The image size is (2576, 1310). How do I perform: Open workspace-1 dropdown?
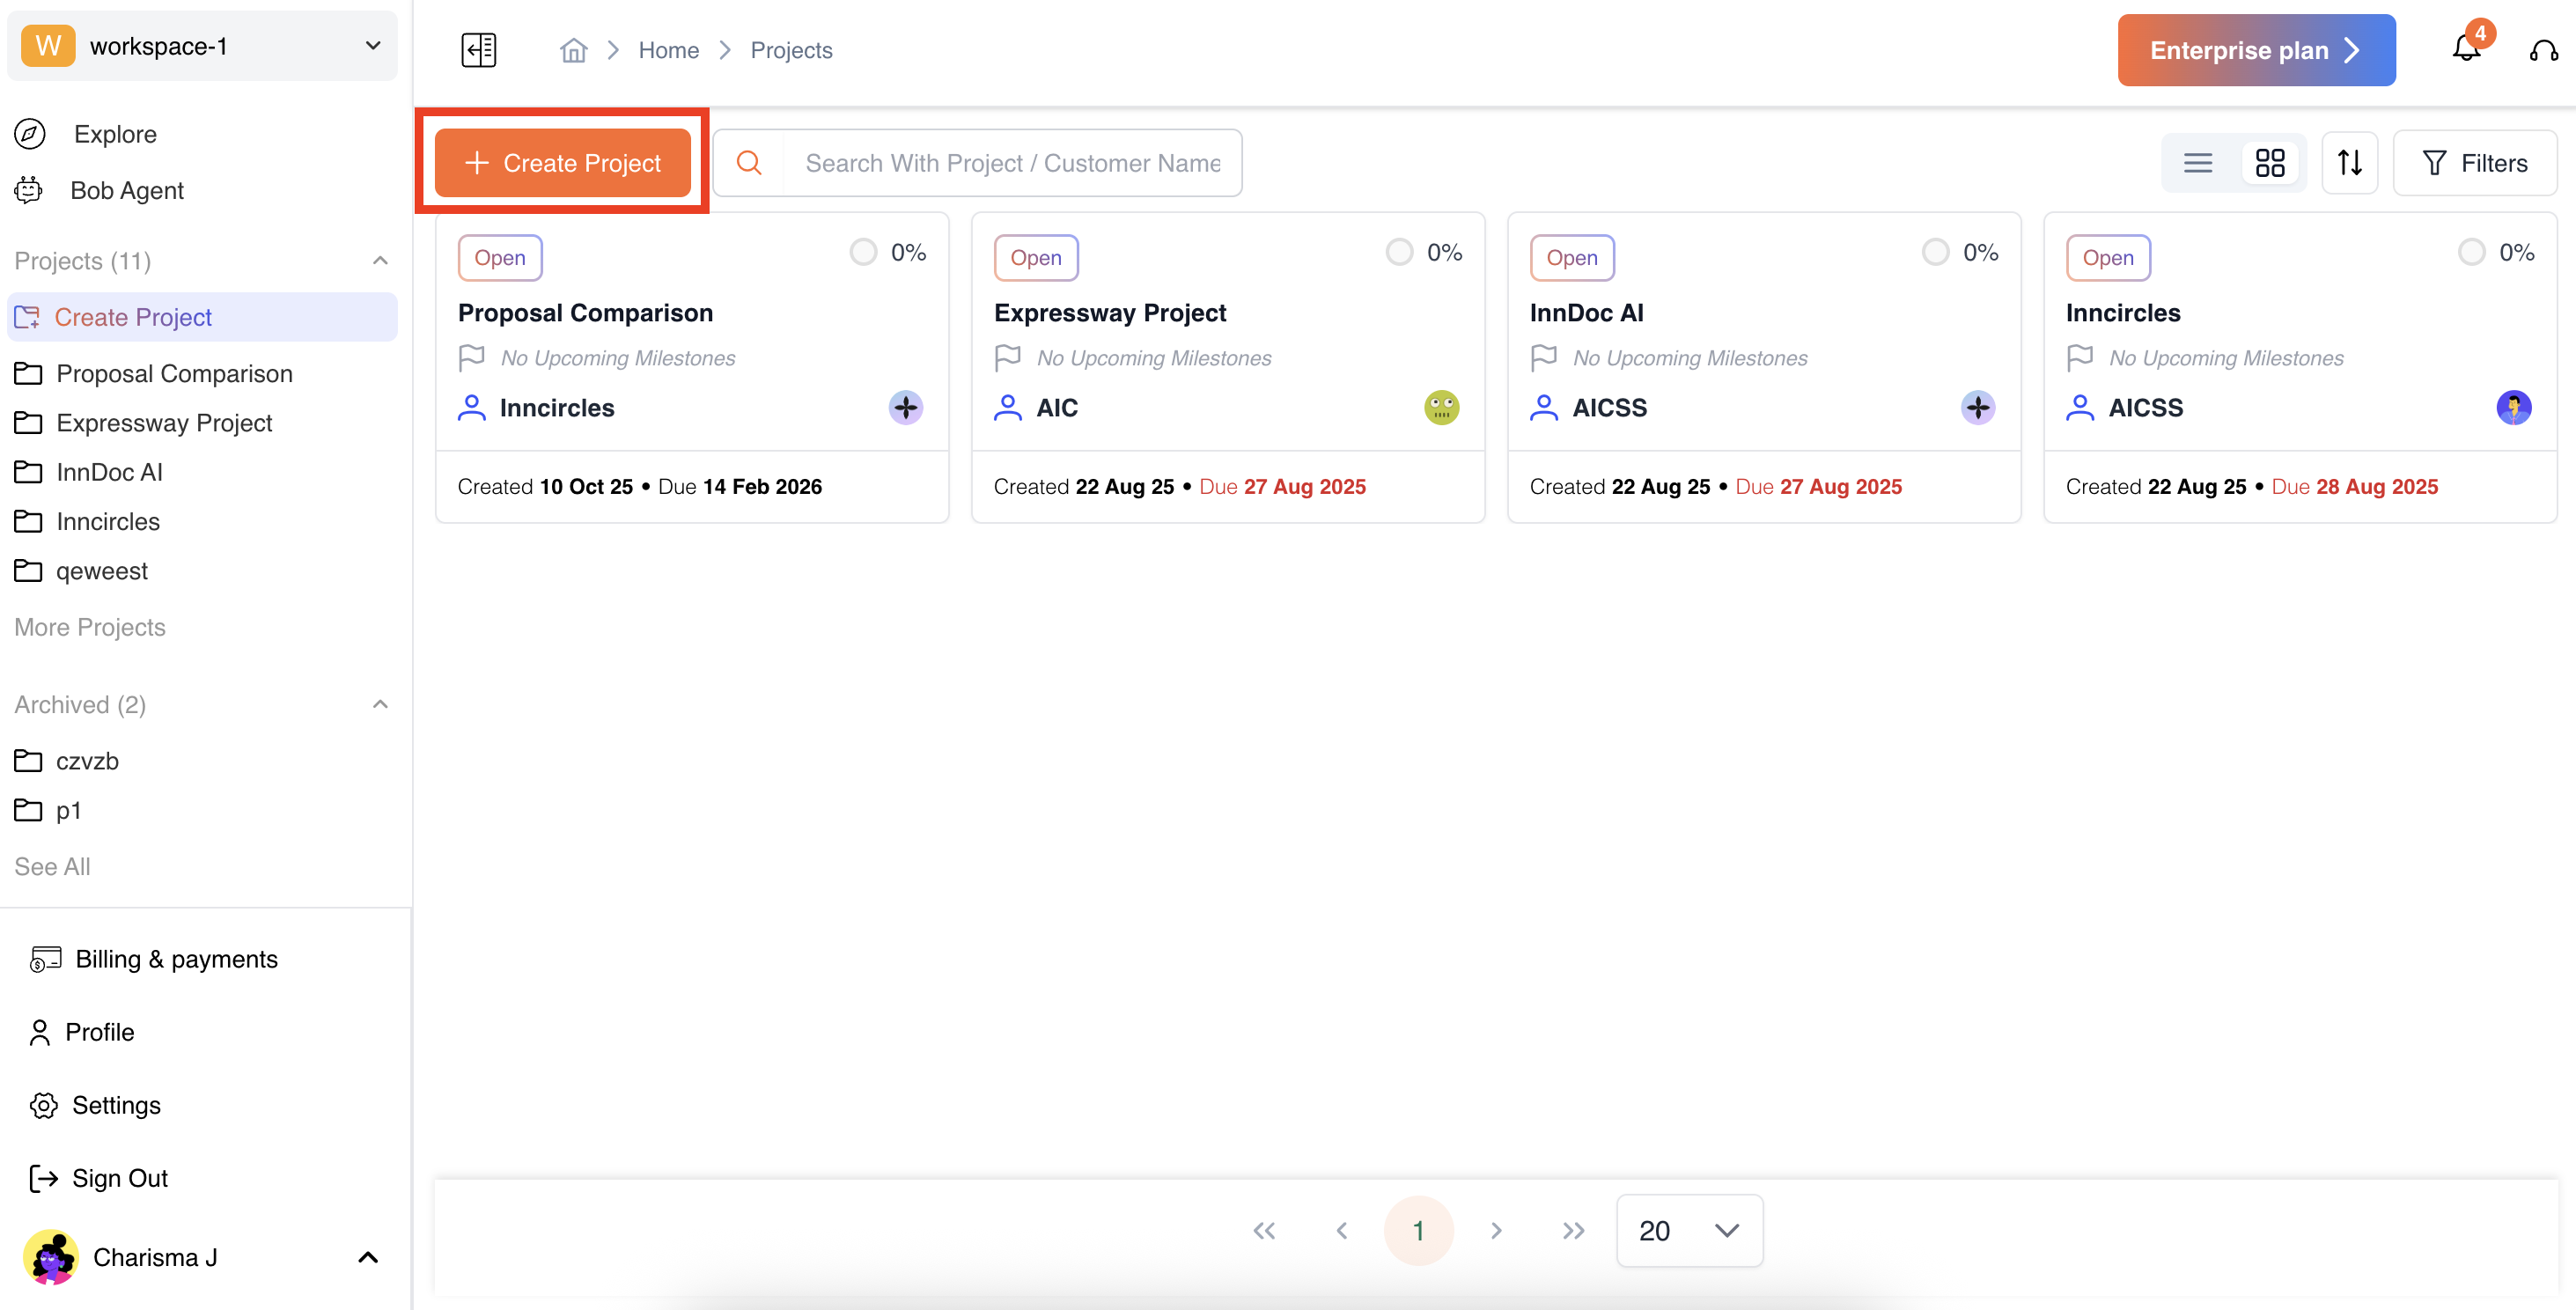click(202, 46)
